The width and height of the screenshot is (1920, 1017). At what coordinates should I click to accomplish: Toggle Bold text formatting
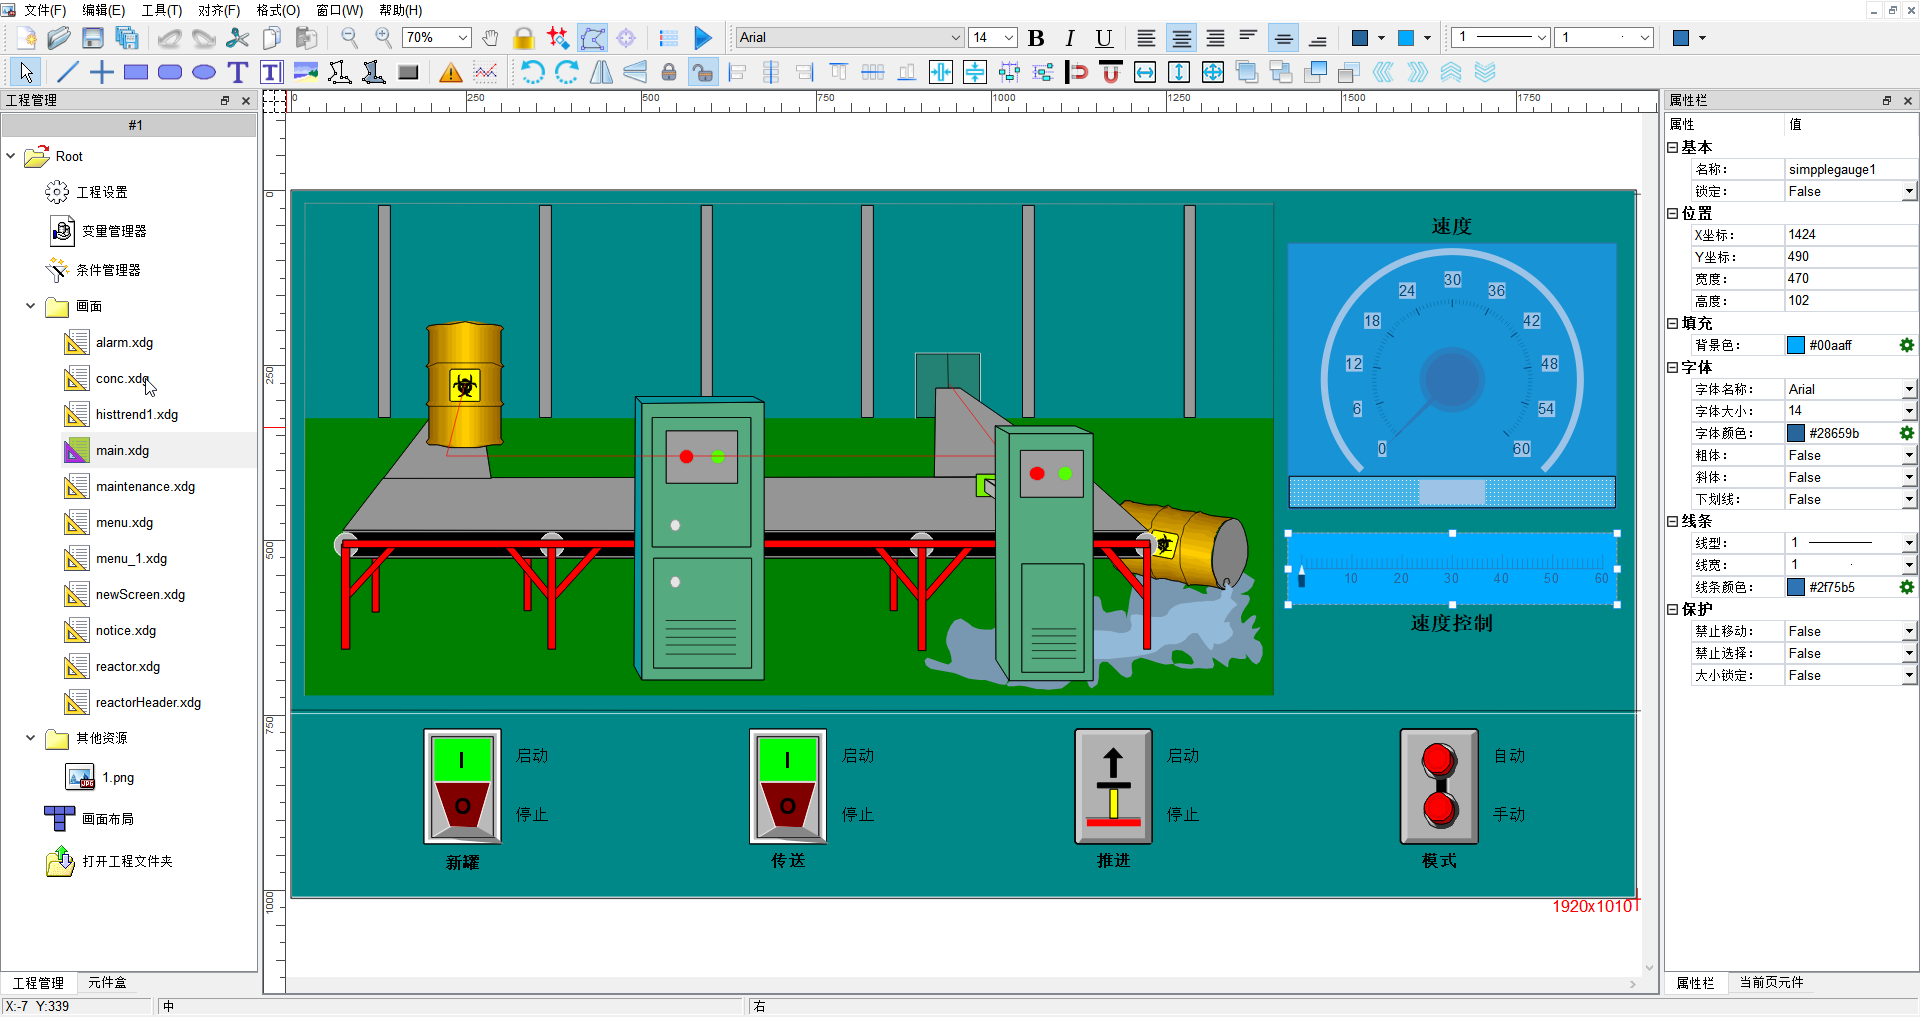click(x=1036, y=38)
